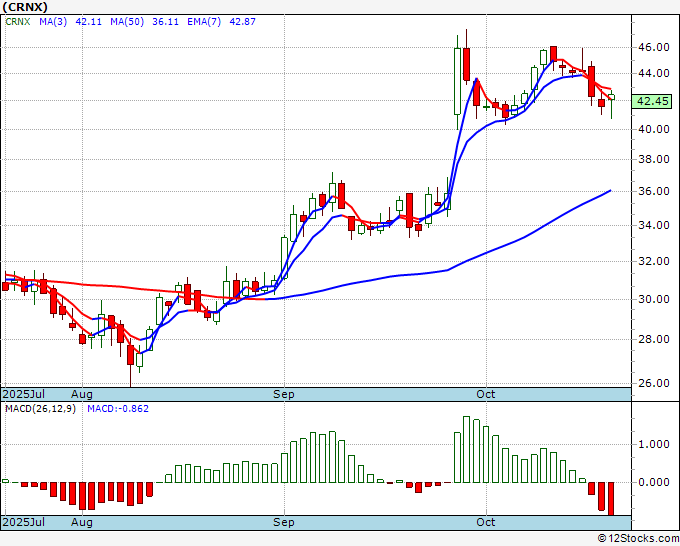Screen dimensions: 680x546
Task: Click the tallest green MACD bar in late September
Action: point(467,449)
